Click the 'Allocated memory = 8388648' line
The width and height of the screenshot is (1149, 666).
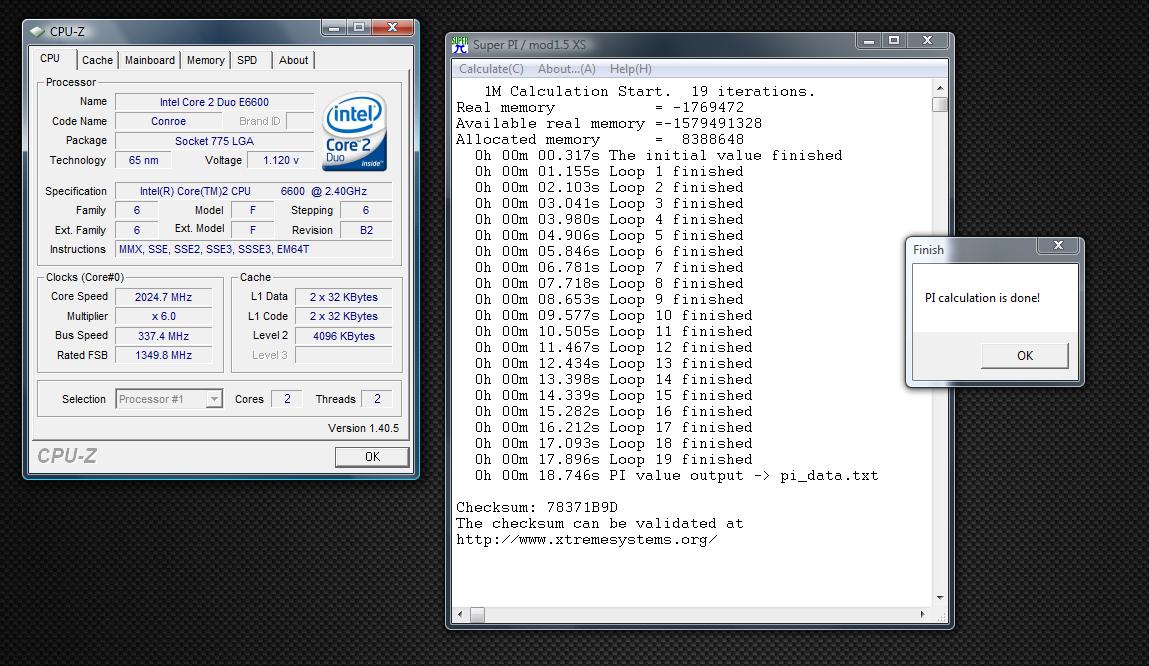click(599, 139)
